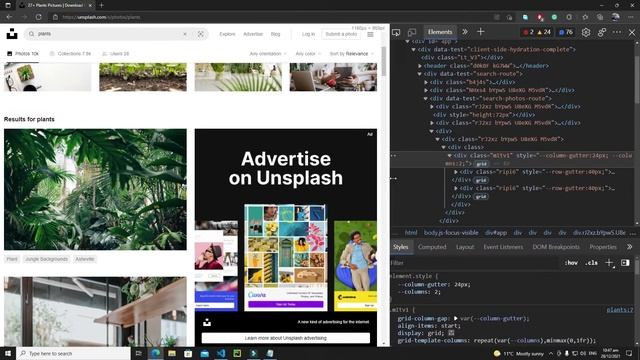Open the Any orientation dropdown

(x=268, y=53)
